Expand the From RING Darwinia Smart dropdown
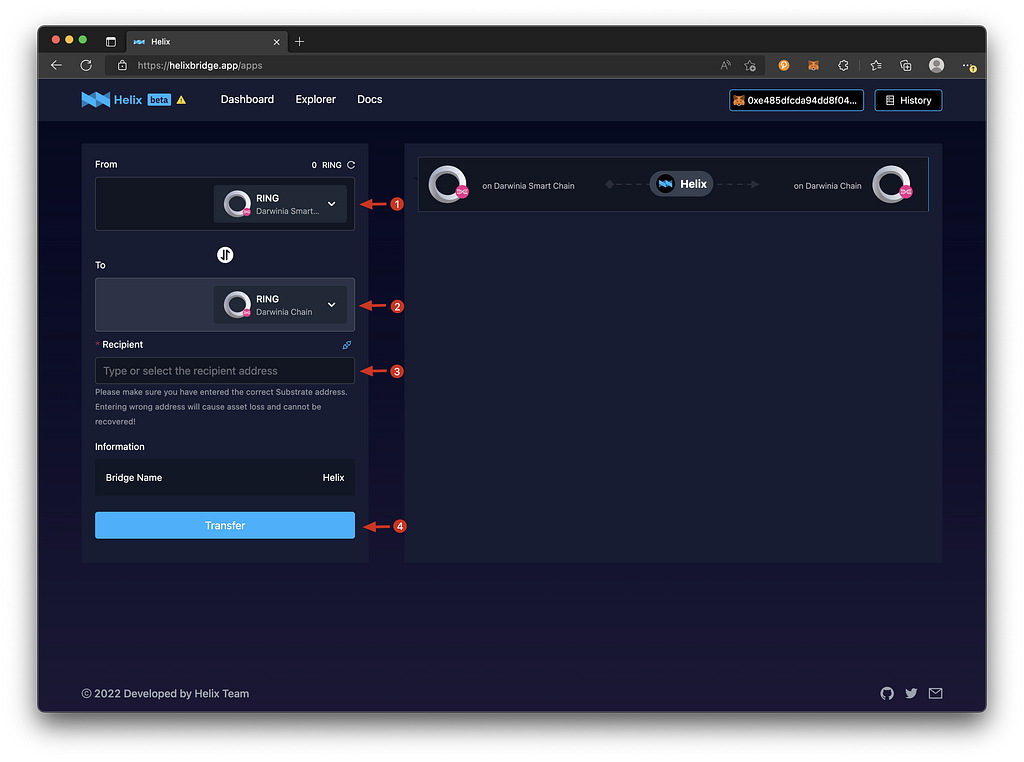 tap(280, 204)
